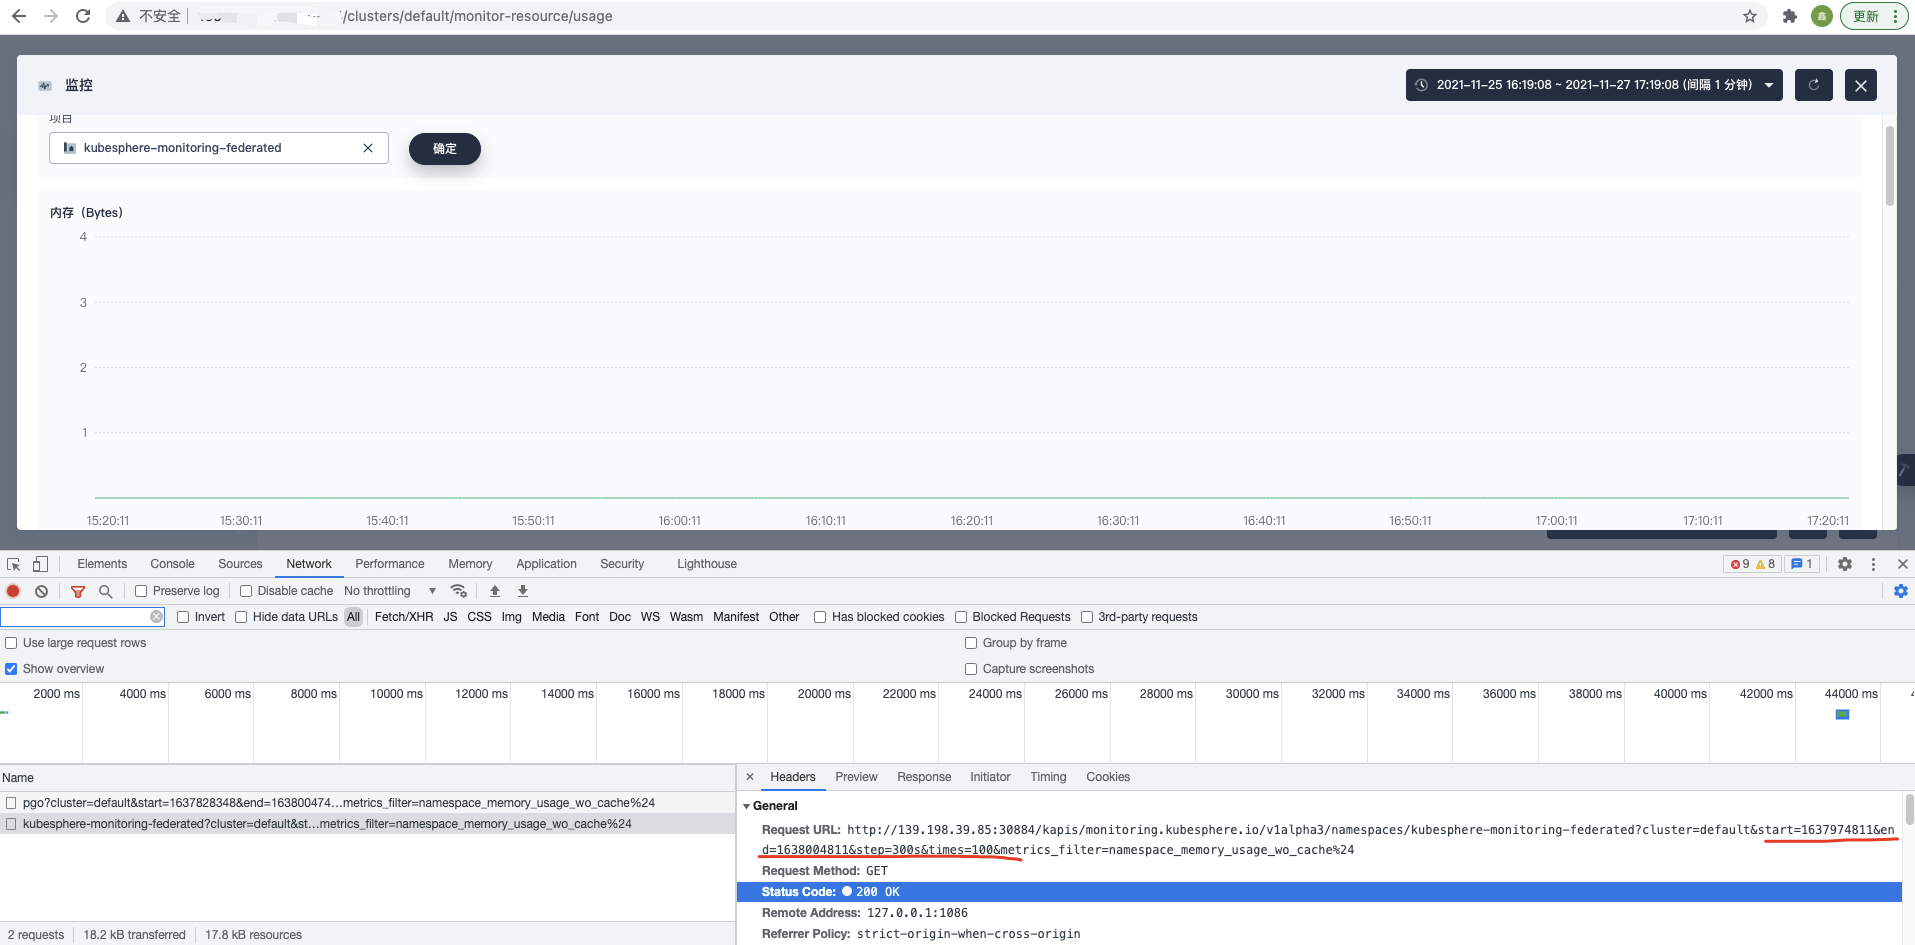Collapse the General headers section
Image resolution: width=1915 pixels, height=945 pixels.
(x=747, y=805)
